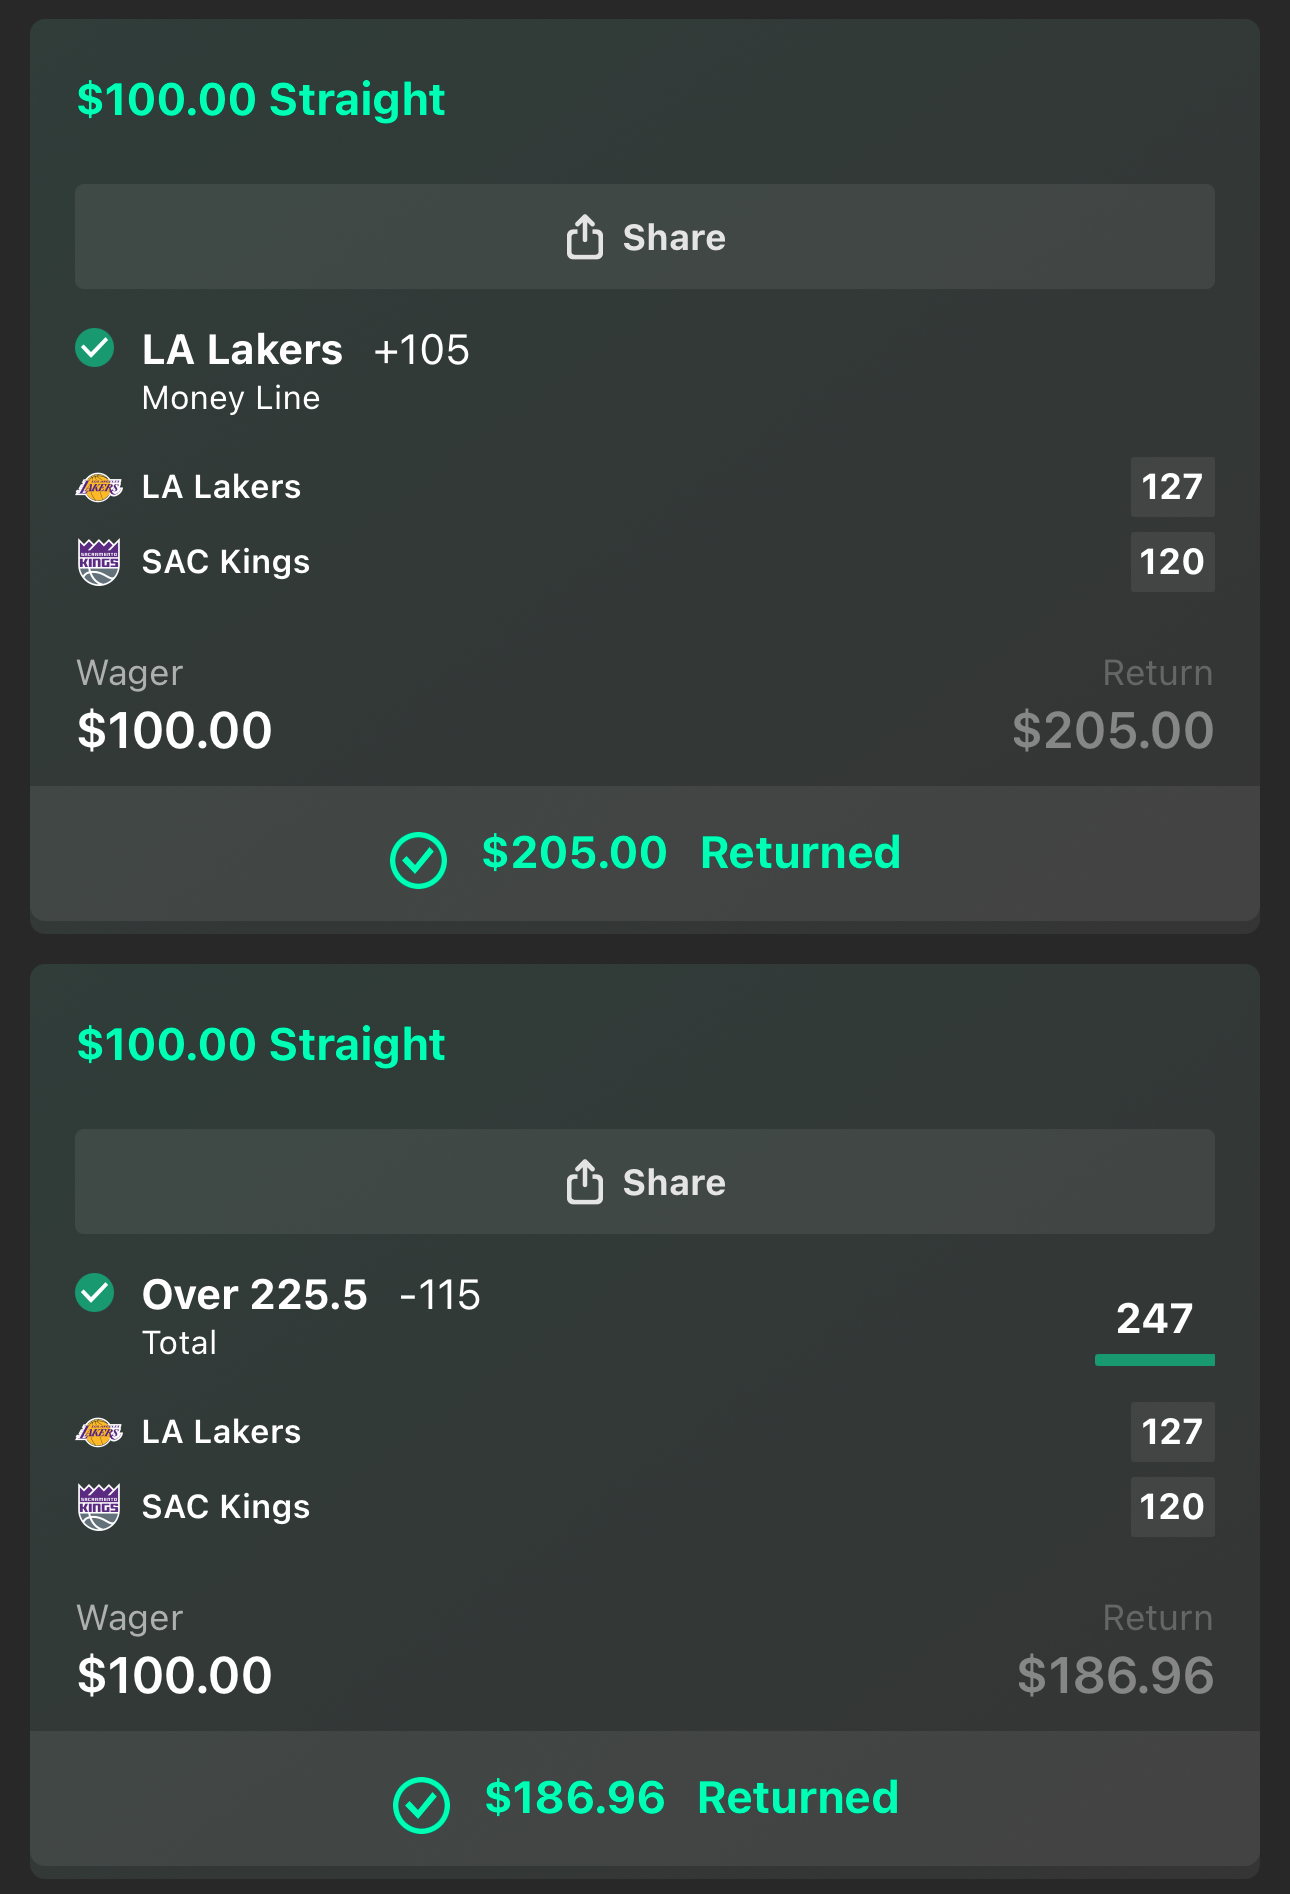Screen dimensions: 1290x1894
Task: Click the Kings 120 score in the Money Line bet
Action: (x=1172, y=562)
